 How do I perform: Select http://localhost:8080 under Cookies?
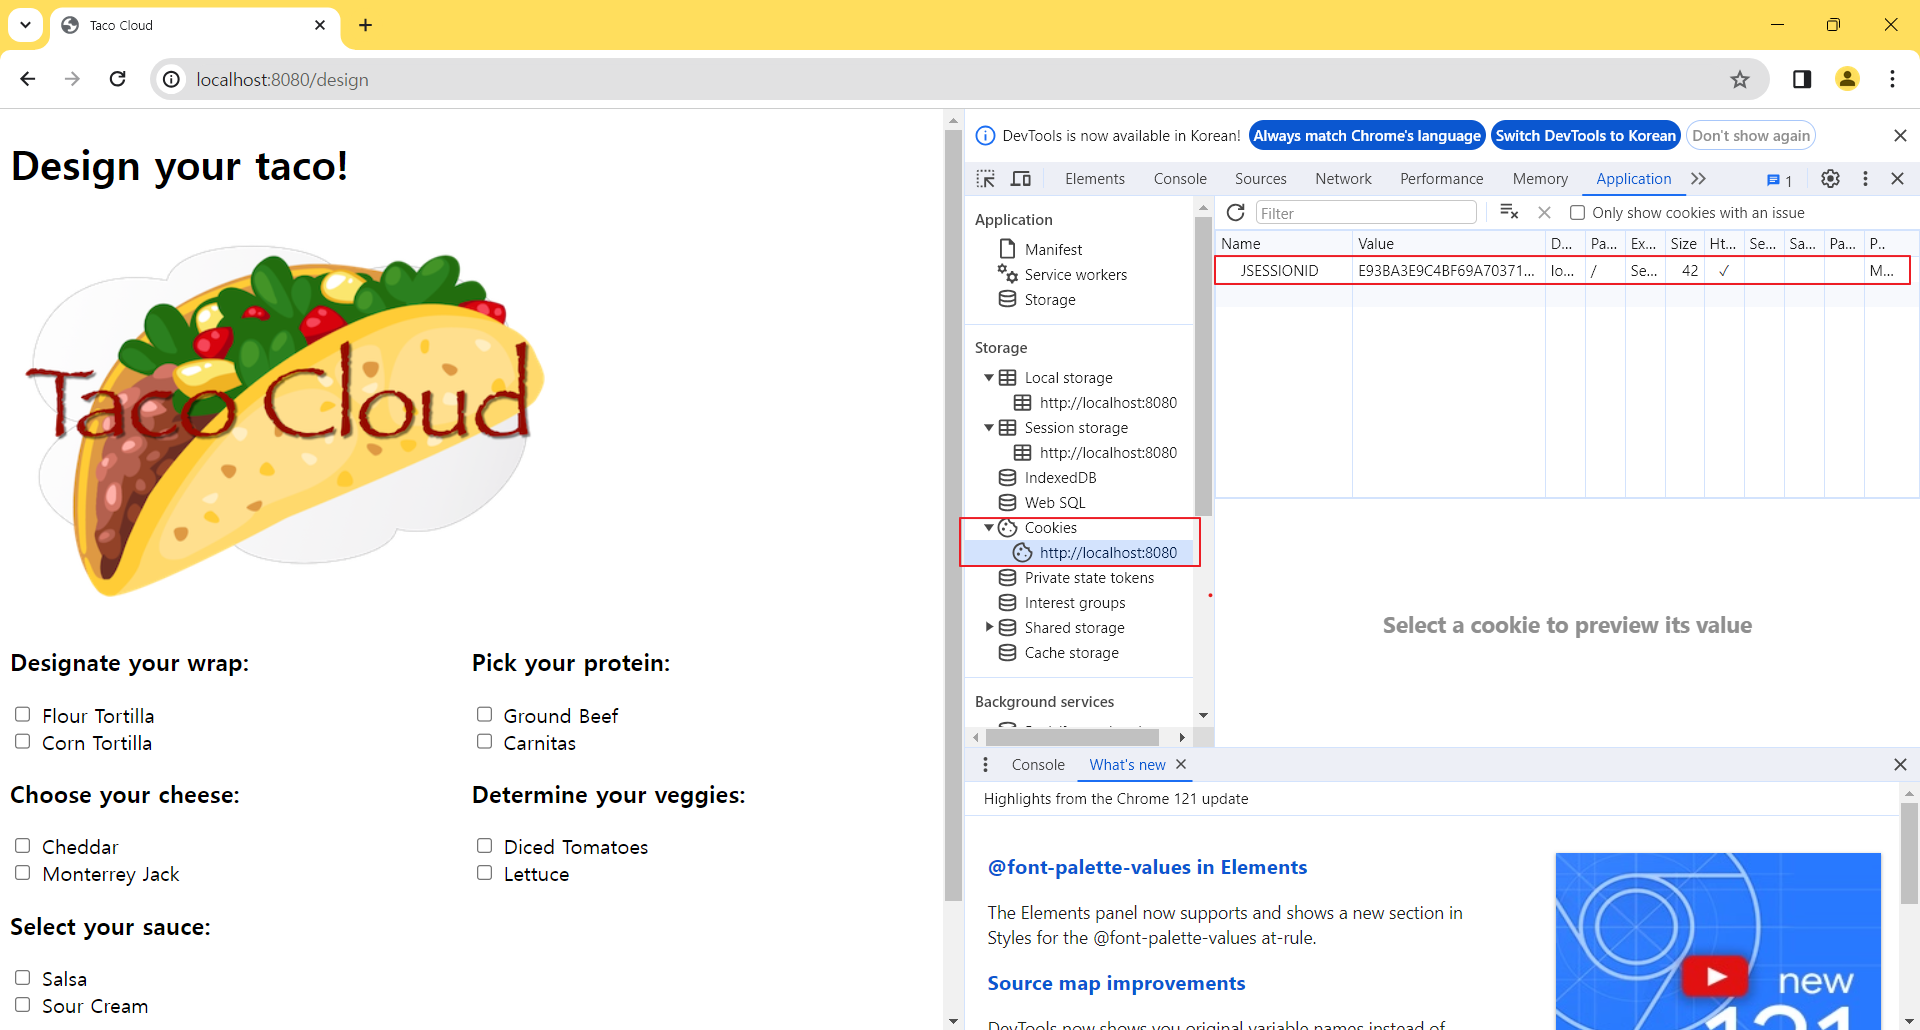pyautogui.click(x=1108, y=553)
